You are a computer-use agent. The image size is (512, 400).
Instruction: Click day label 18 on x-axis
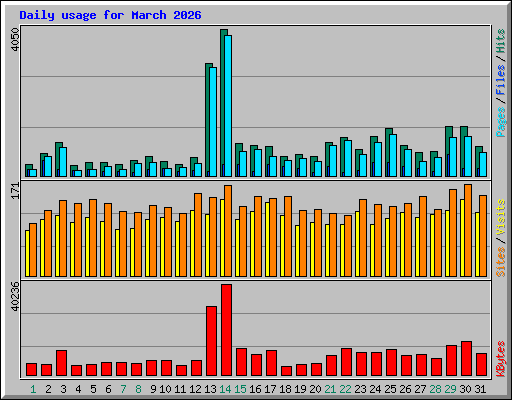285,389
